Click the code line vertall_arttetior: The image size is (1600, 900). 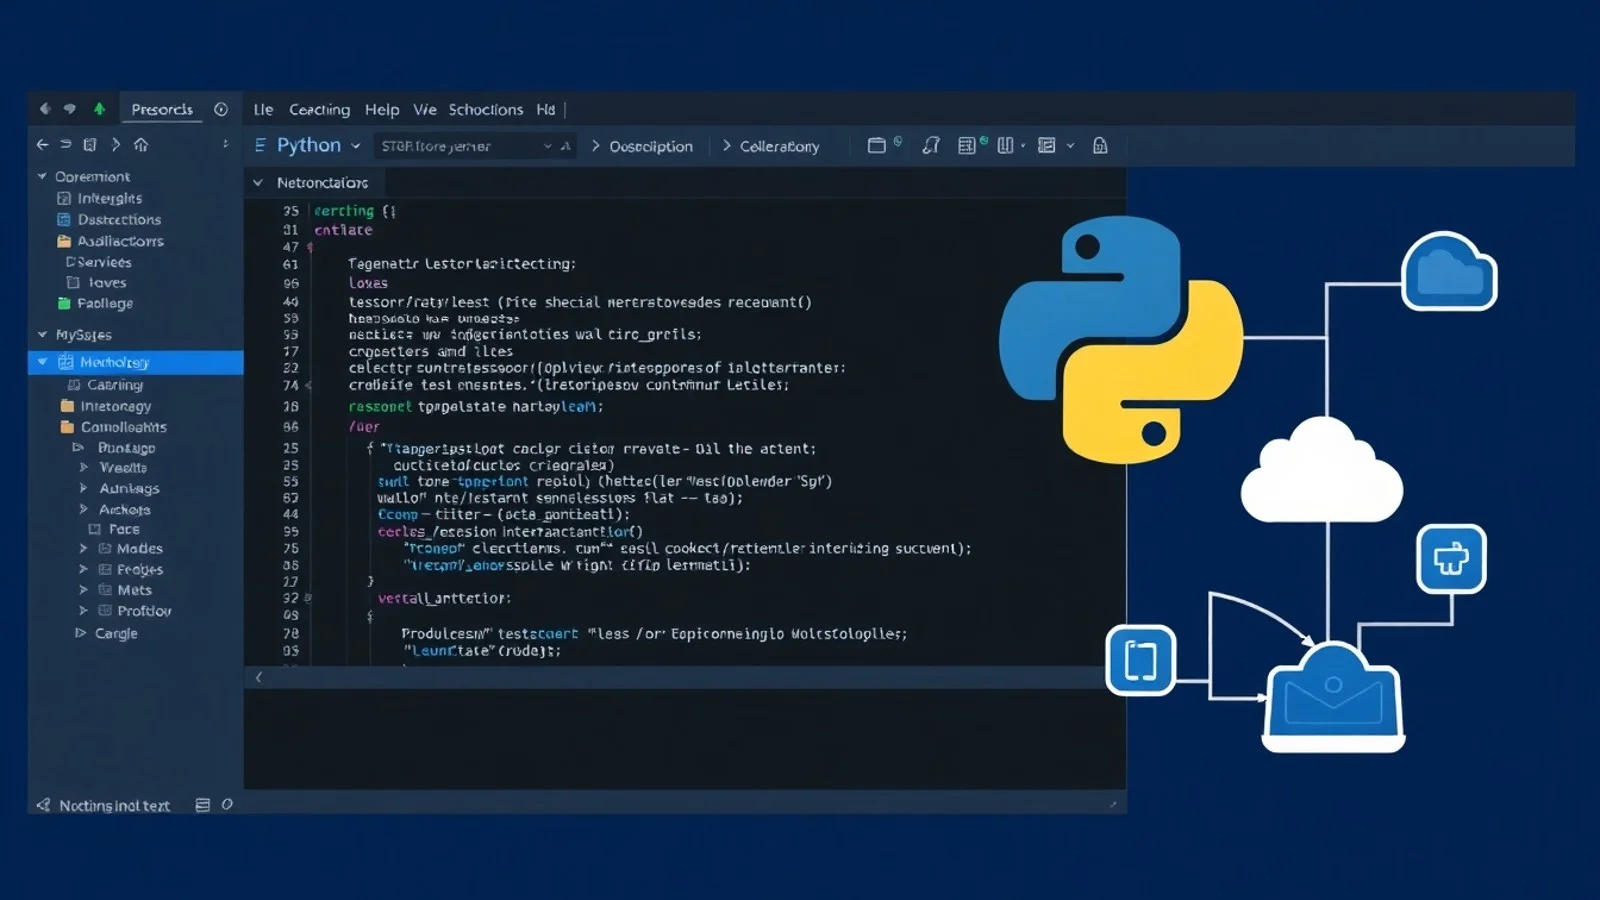pyautogui.click(x=444, y=598)
